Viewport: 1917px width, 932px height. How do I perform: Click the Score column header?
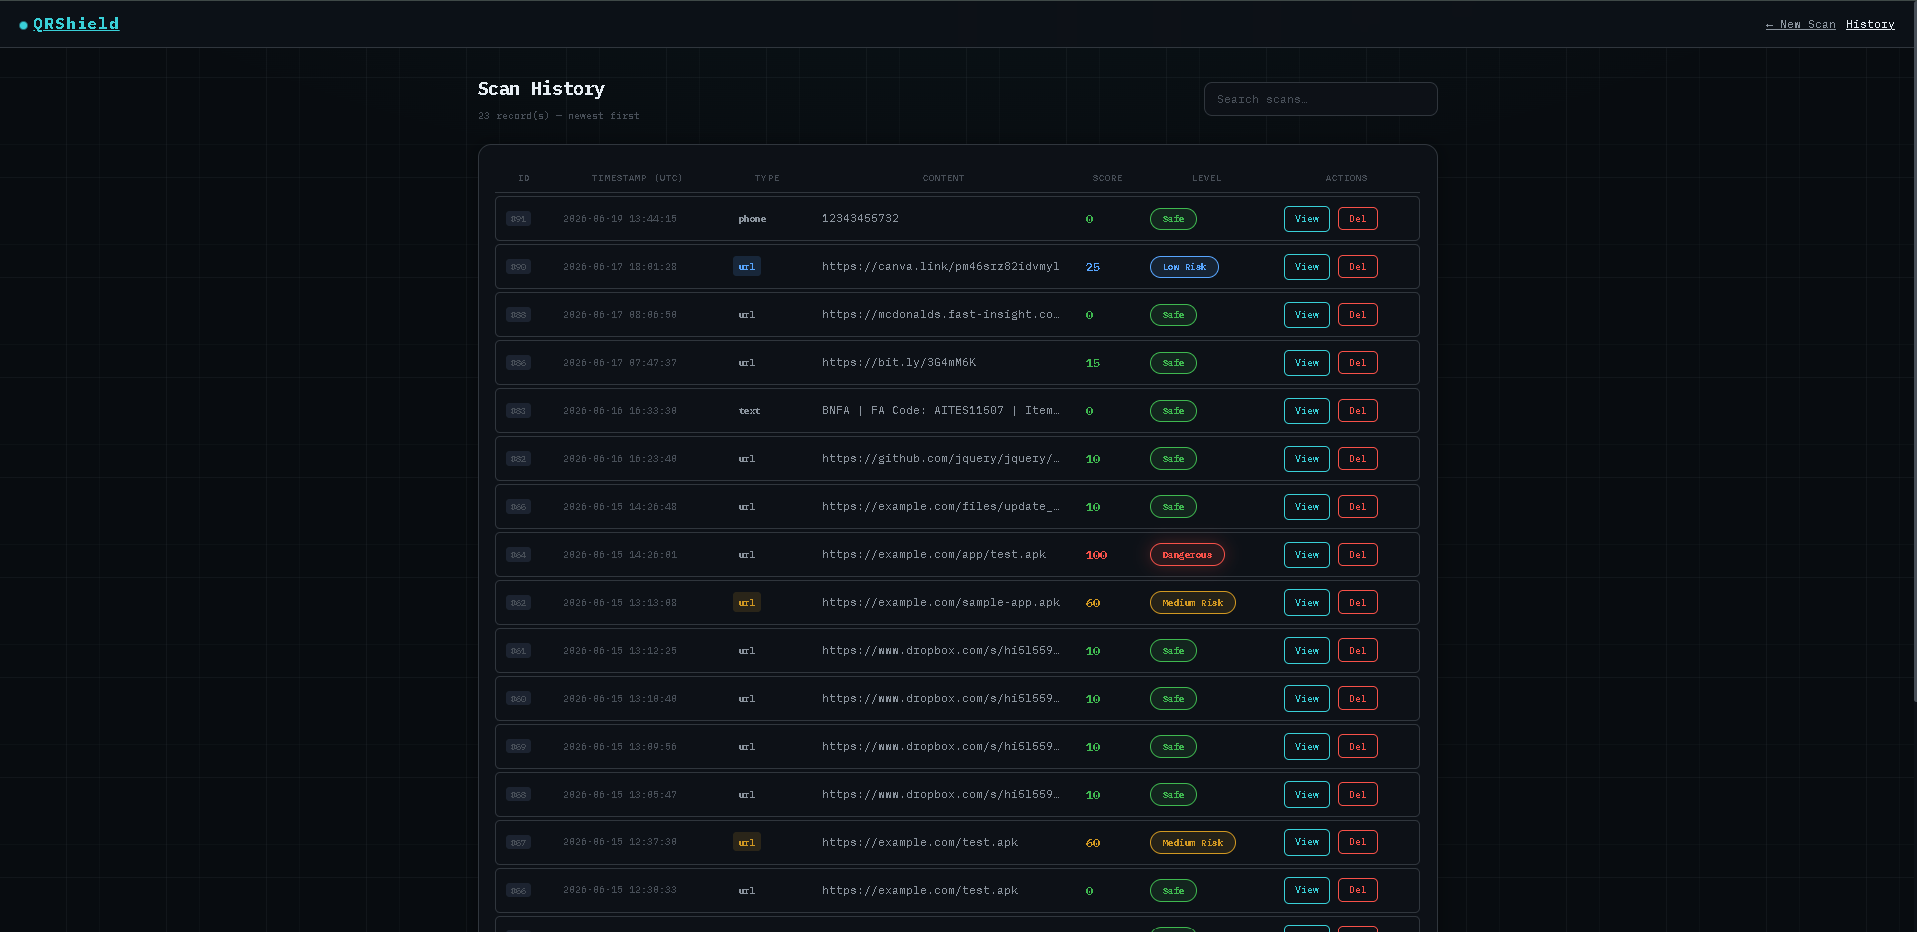click(1107, 179)
